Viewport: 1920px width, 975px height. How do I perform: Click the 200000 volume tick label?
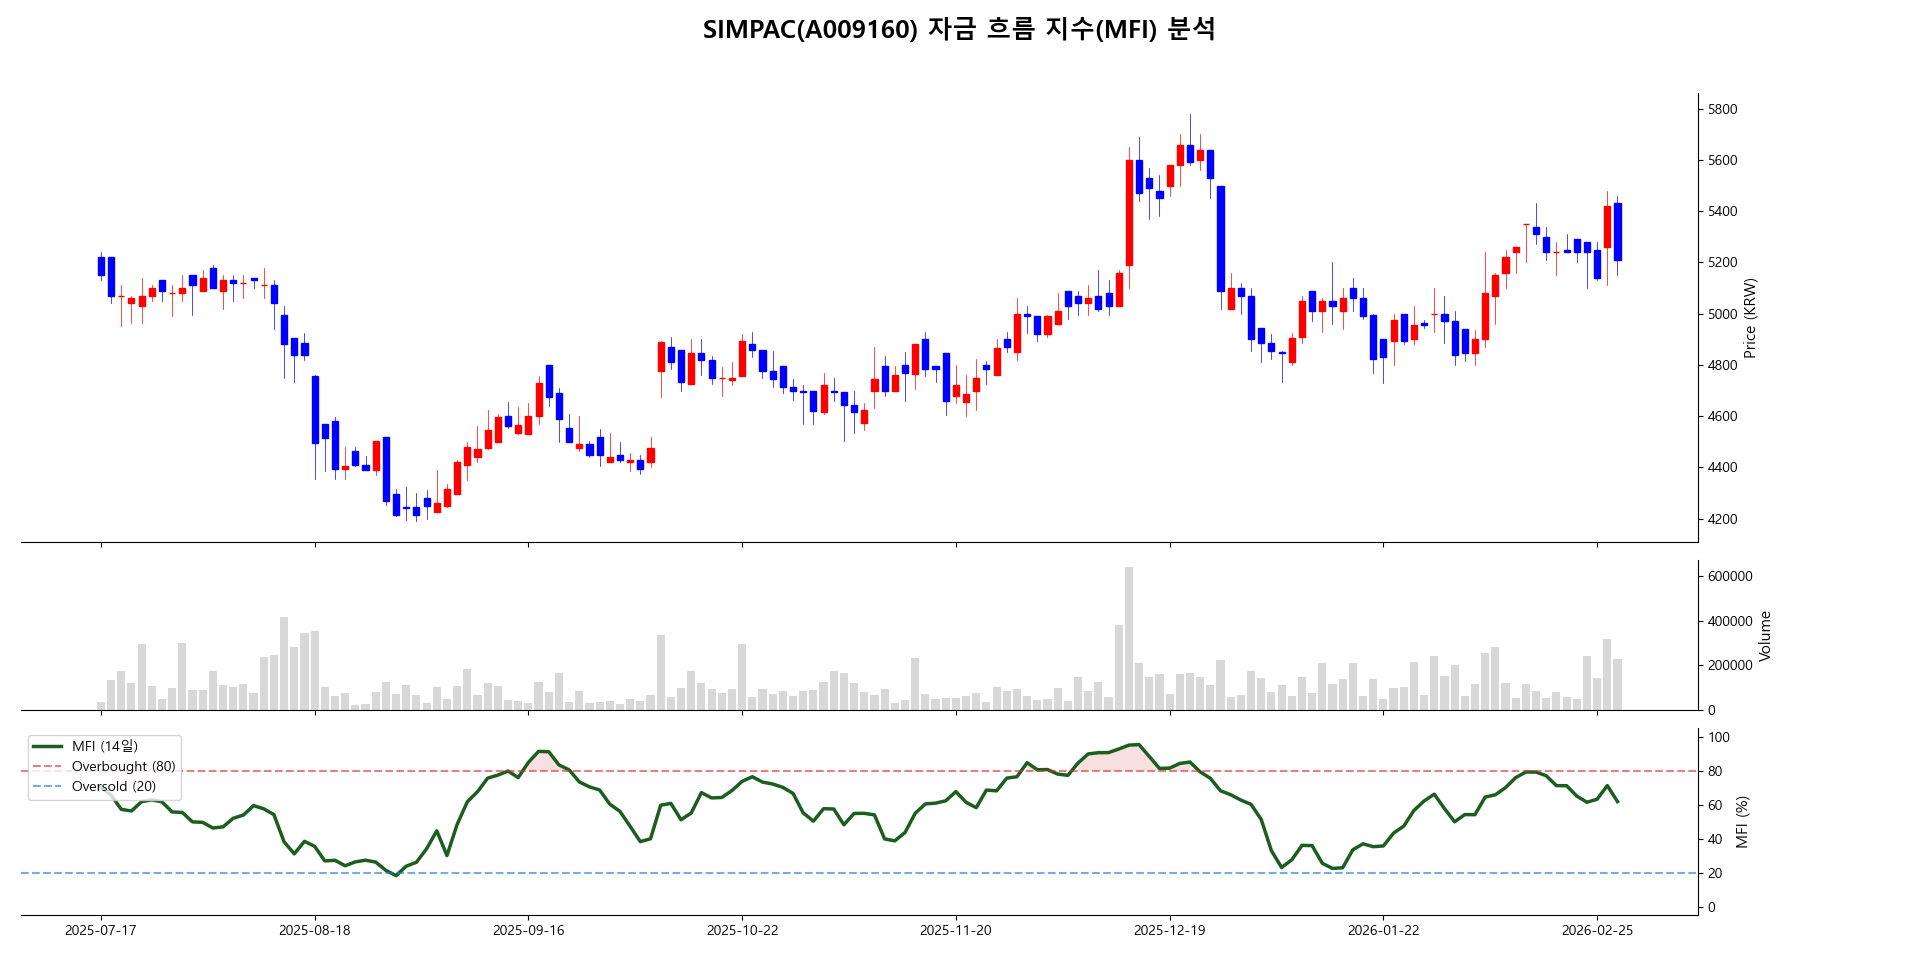(1730, 665)
